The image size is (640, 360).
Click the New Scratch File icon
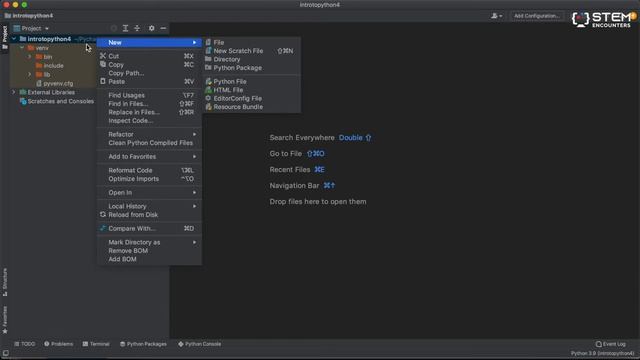209,51
